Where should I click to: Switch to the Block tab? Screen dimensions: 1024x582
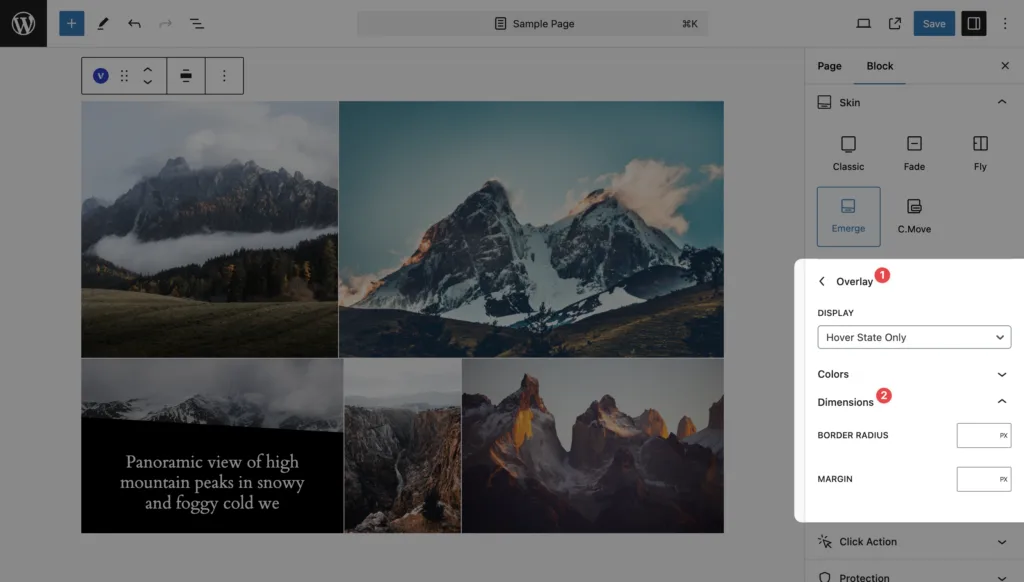(880, 66)
